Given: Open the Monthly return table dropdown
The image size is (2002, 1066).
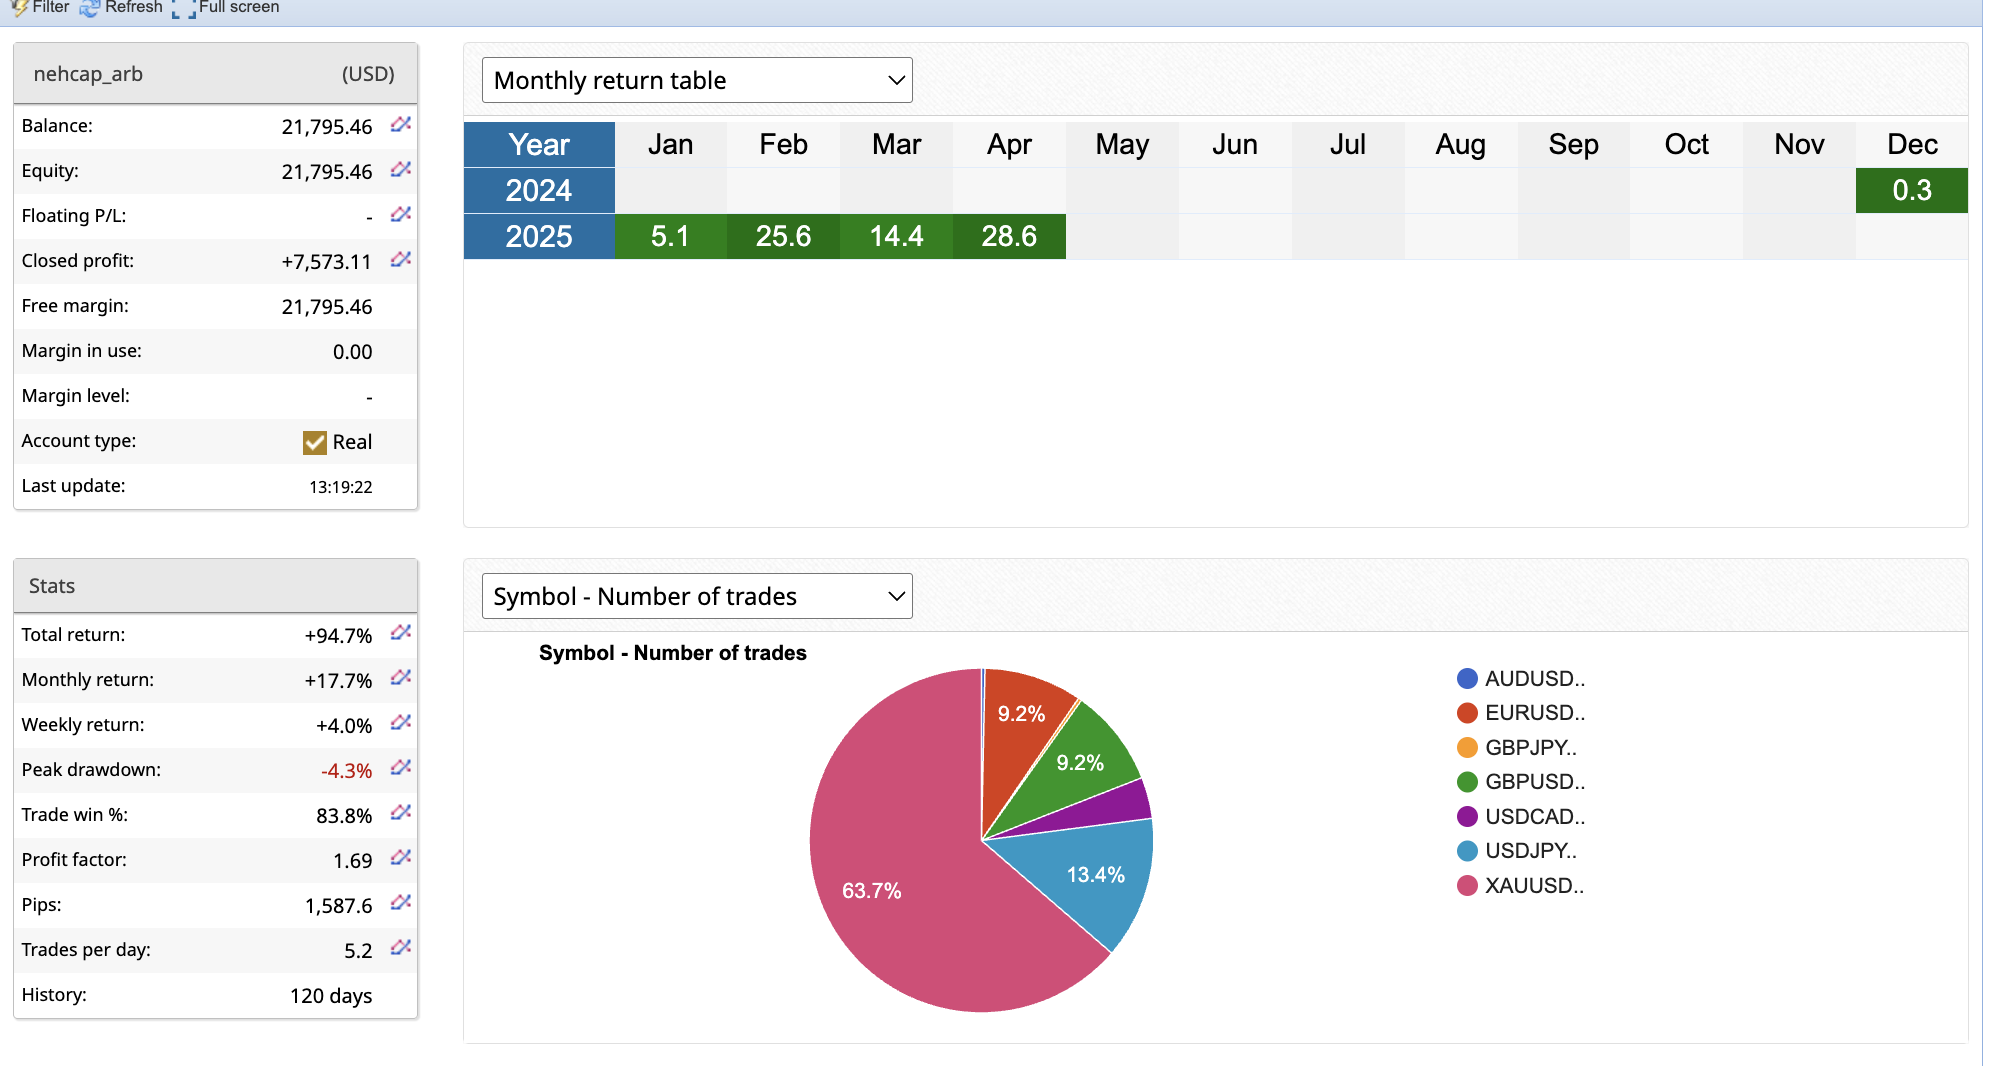Looking at the screenshot, I should pyautogui.click(x=697, y=80).
